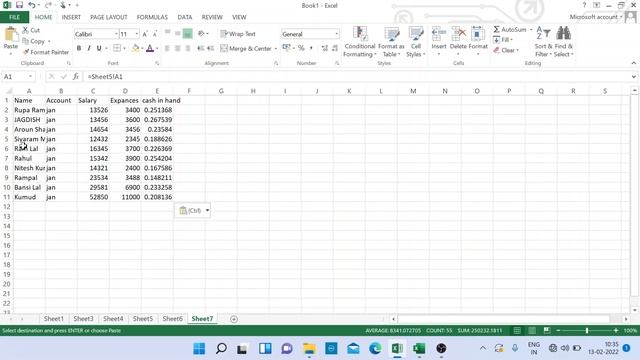Open the Sheet5 worksheet tab
Image resolution: width=640 pixels, height=360 pixels.
(x=142, y=318)
